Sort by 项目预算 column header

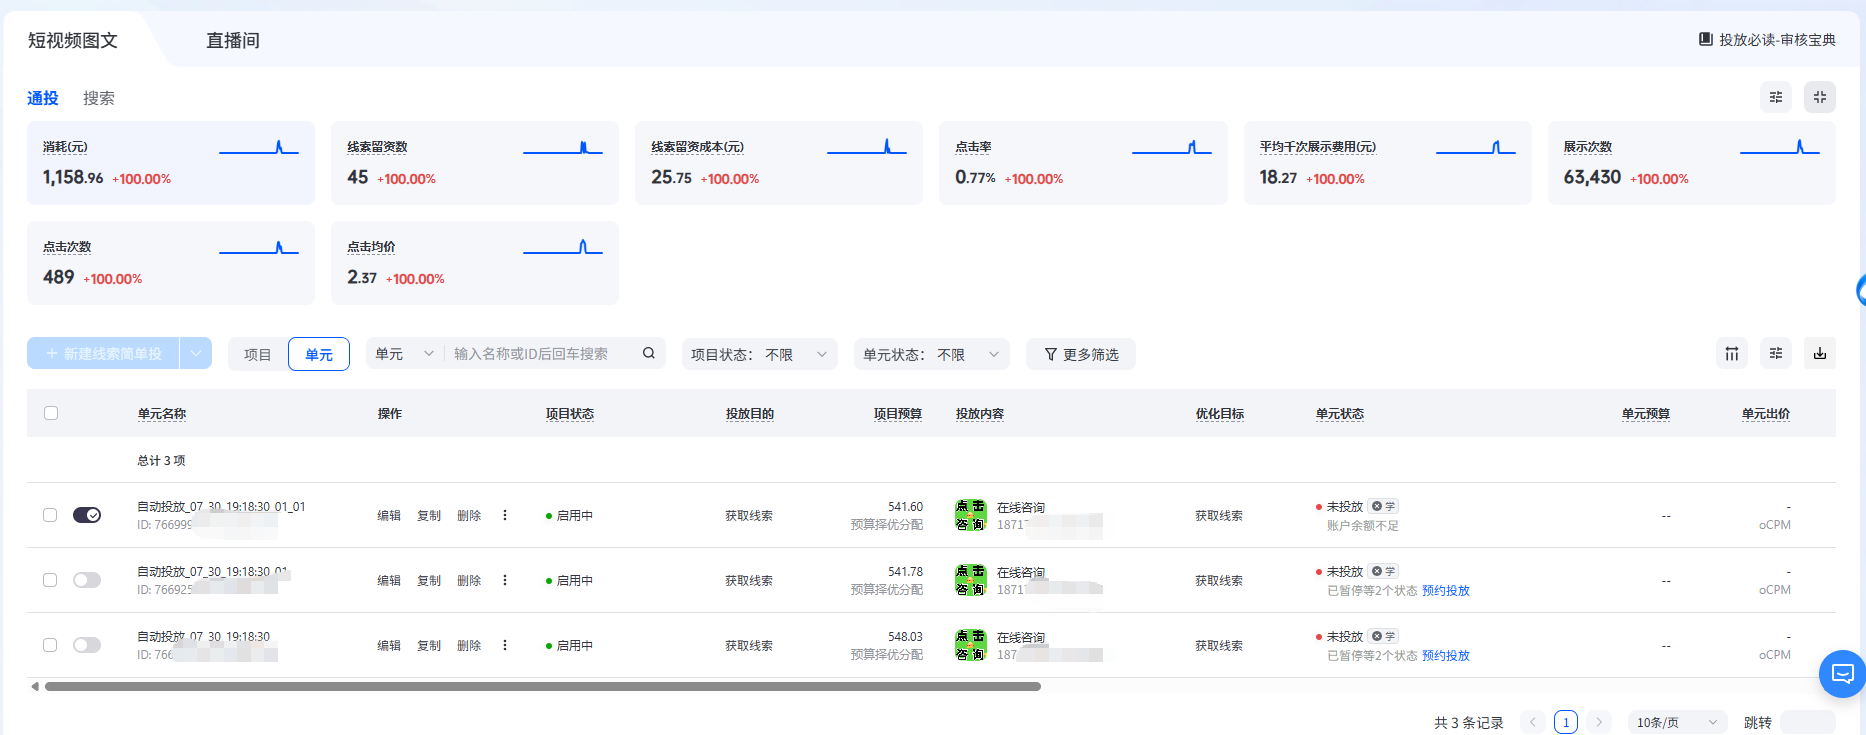point(898,413)
